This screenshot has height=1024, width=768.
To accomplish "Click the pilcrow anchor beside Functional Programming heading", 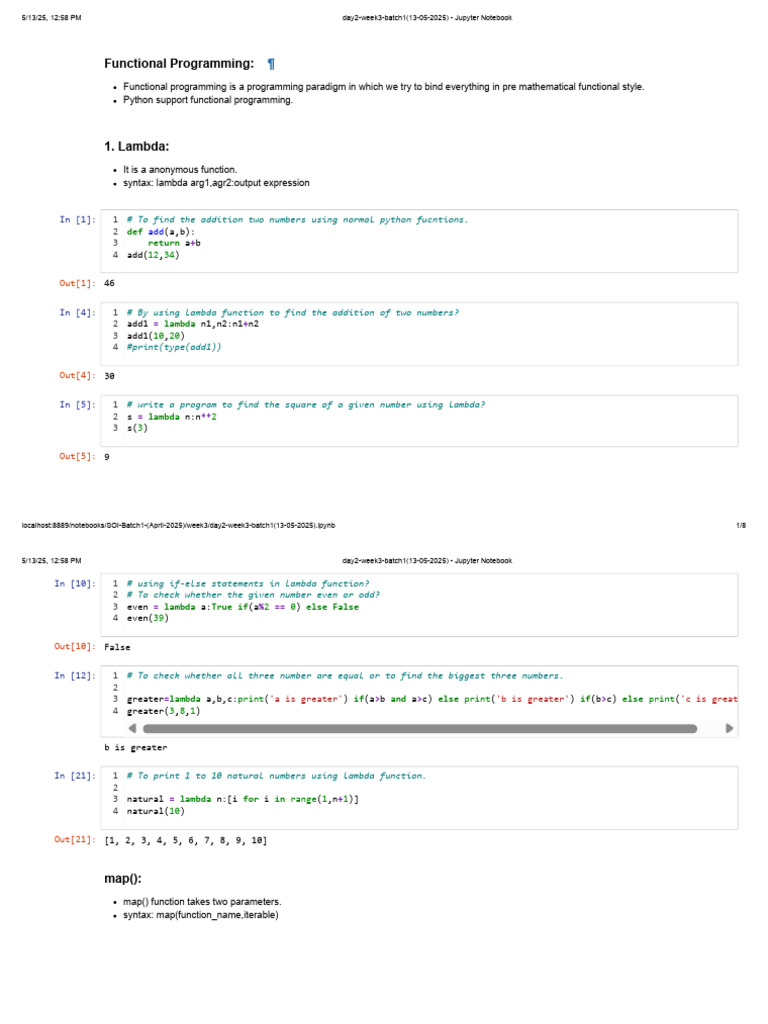I will (x=271, y=64).
